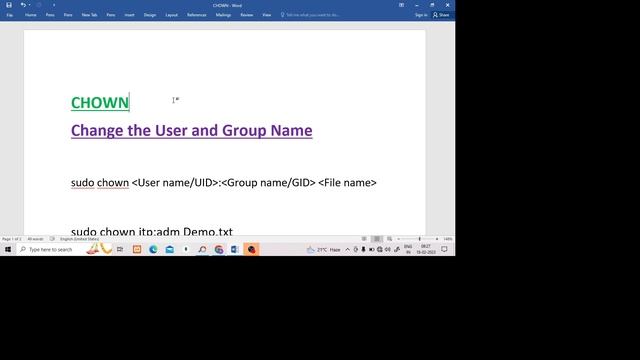Viewport: 640px width, 360px height.
Task: Open Task View on the taskbar
Action: pyautogui.click(x=120, y=249)
